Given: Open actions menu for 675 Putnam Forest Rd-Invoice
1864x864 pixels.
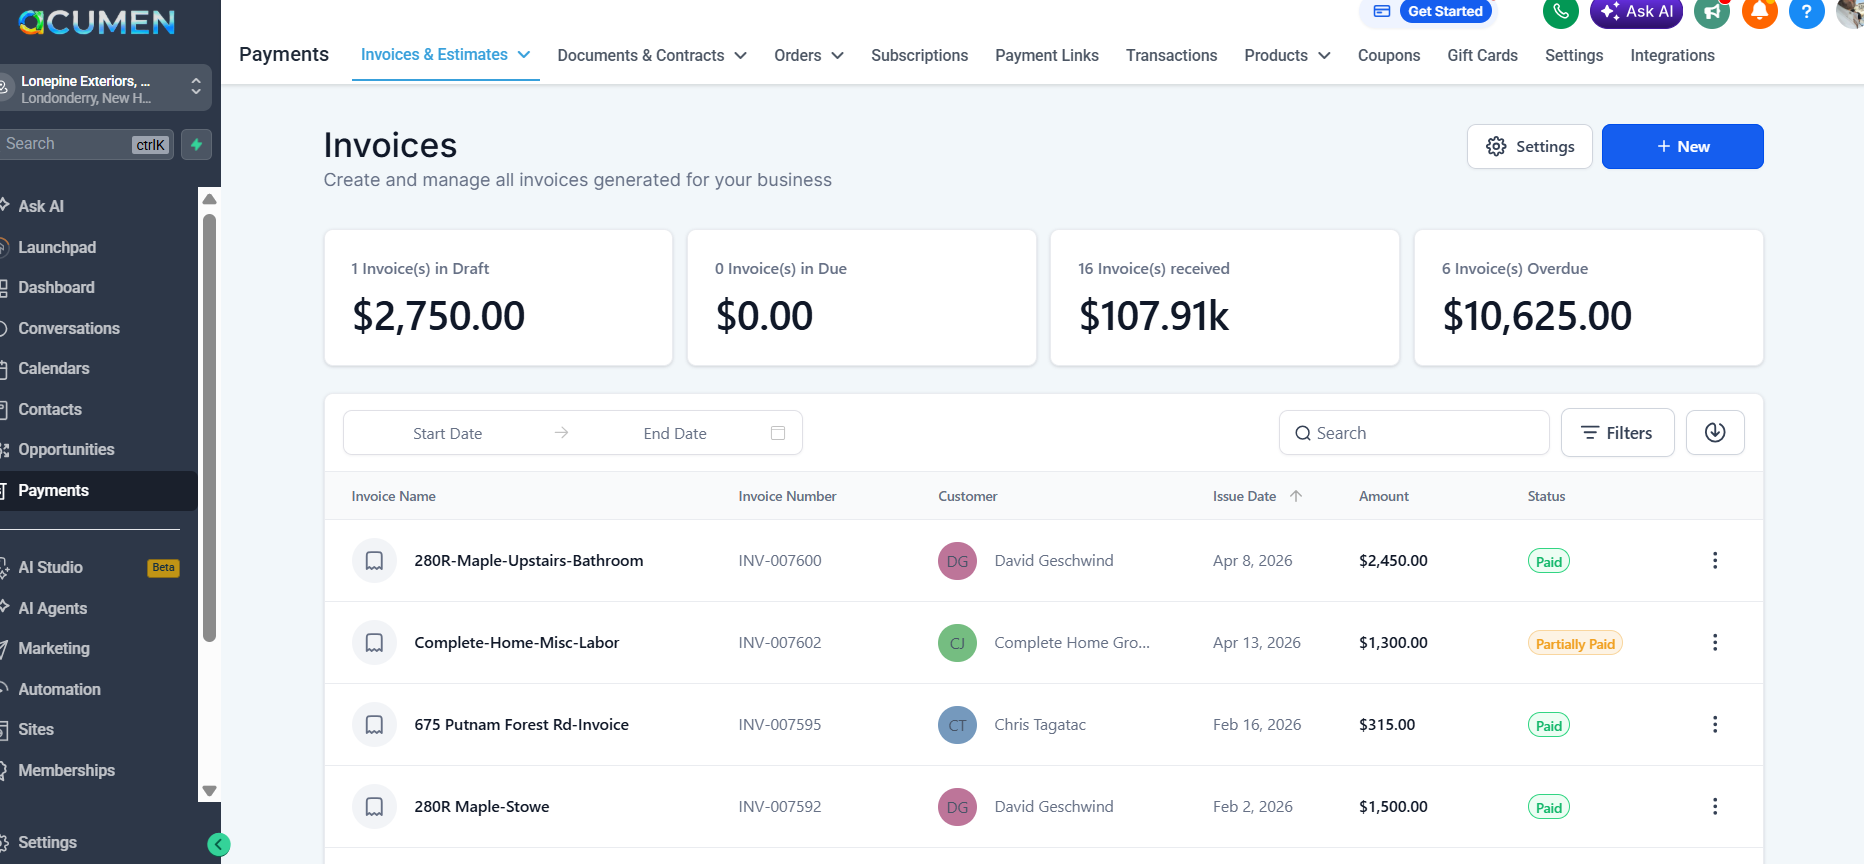Looking at the screenshot, I should [x=1715, y=725].
